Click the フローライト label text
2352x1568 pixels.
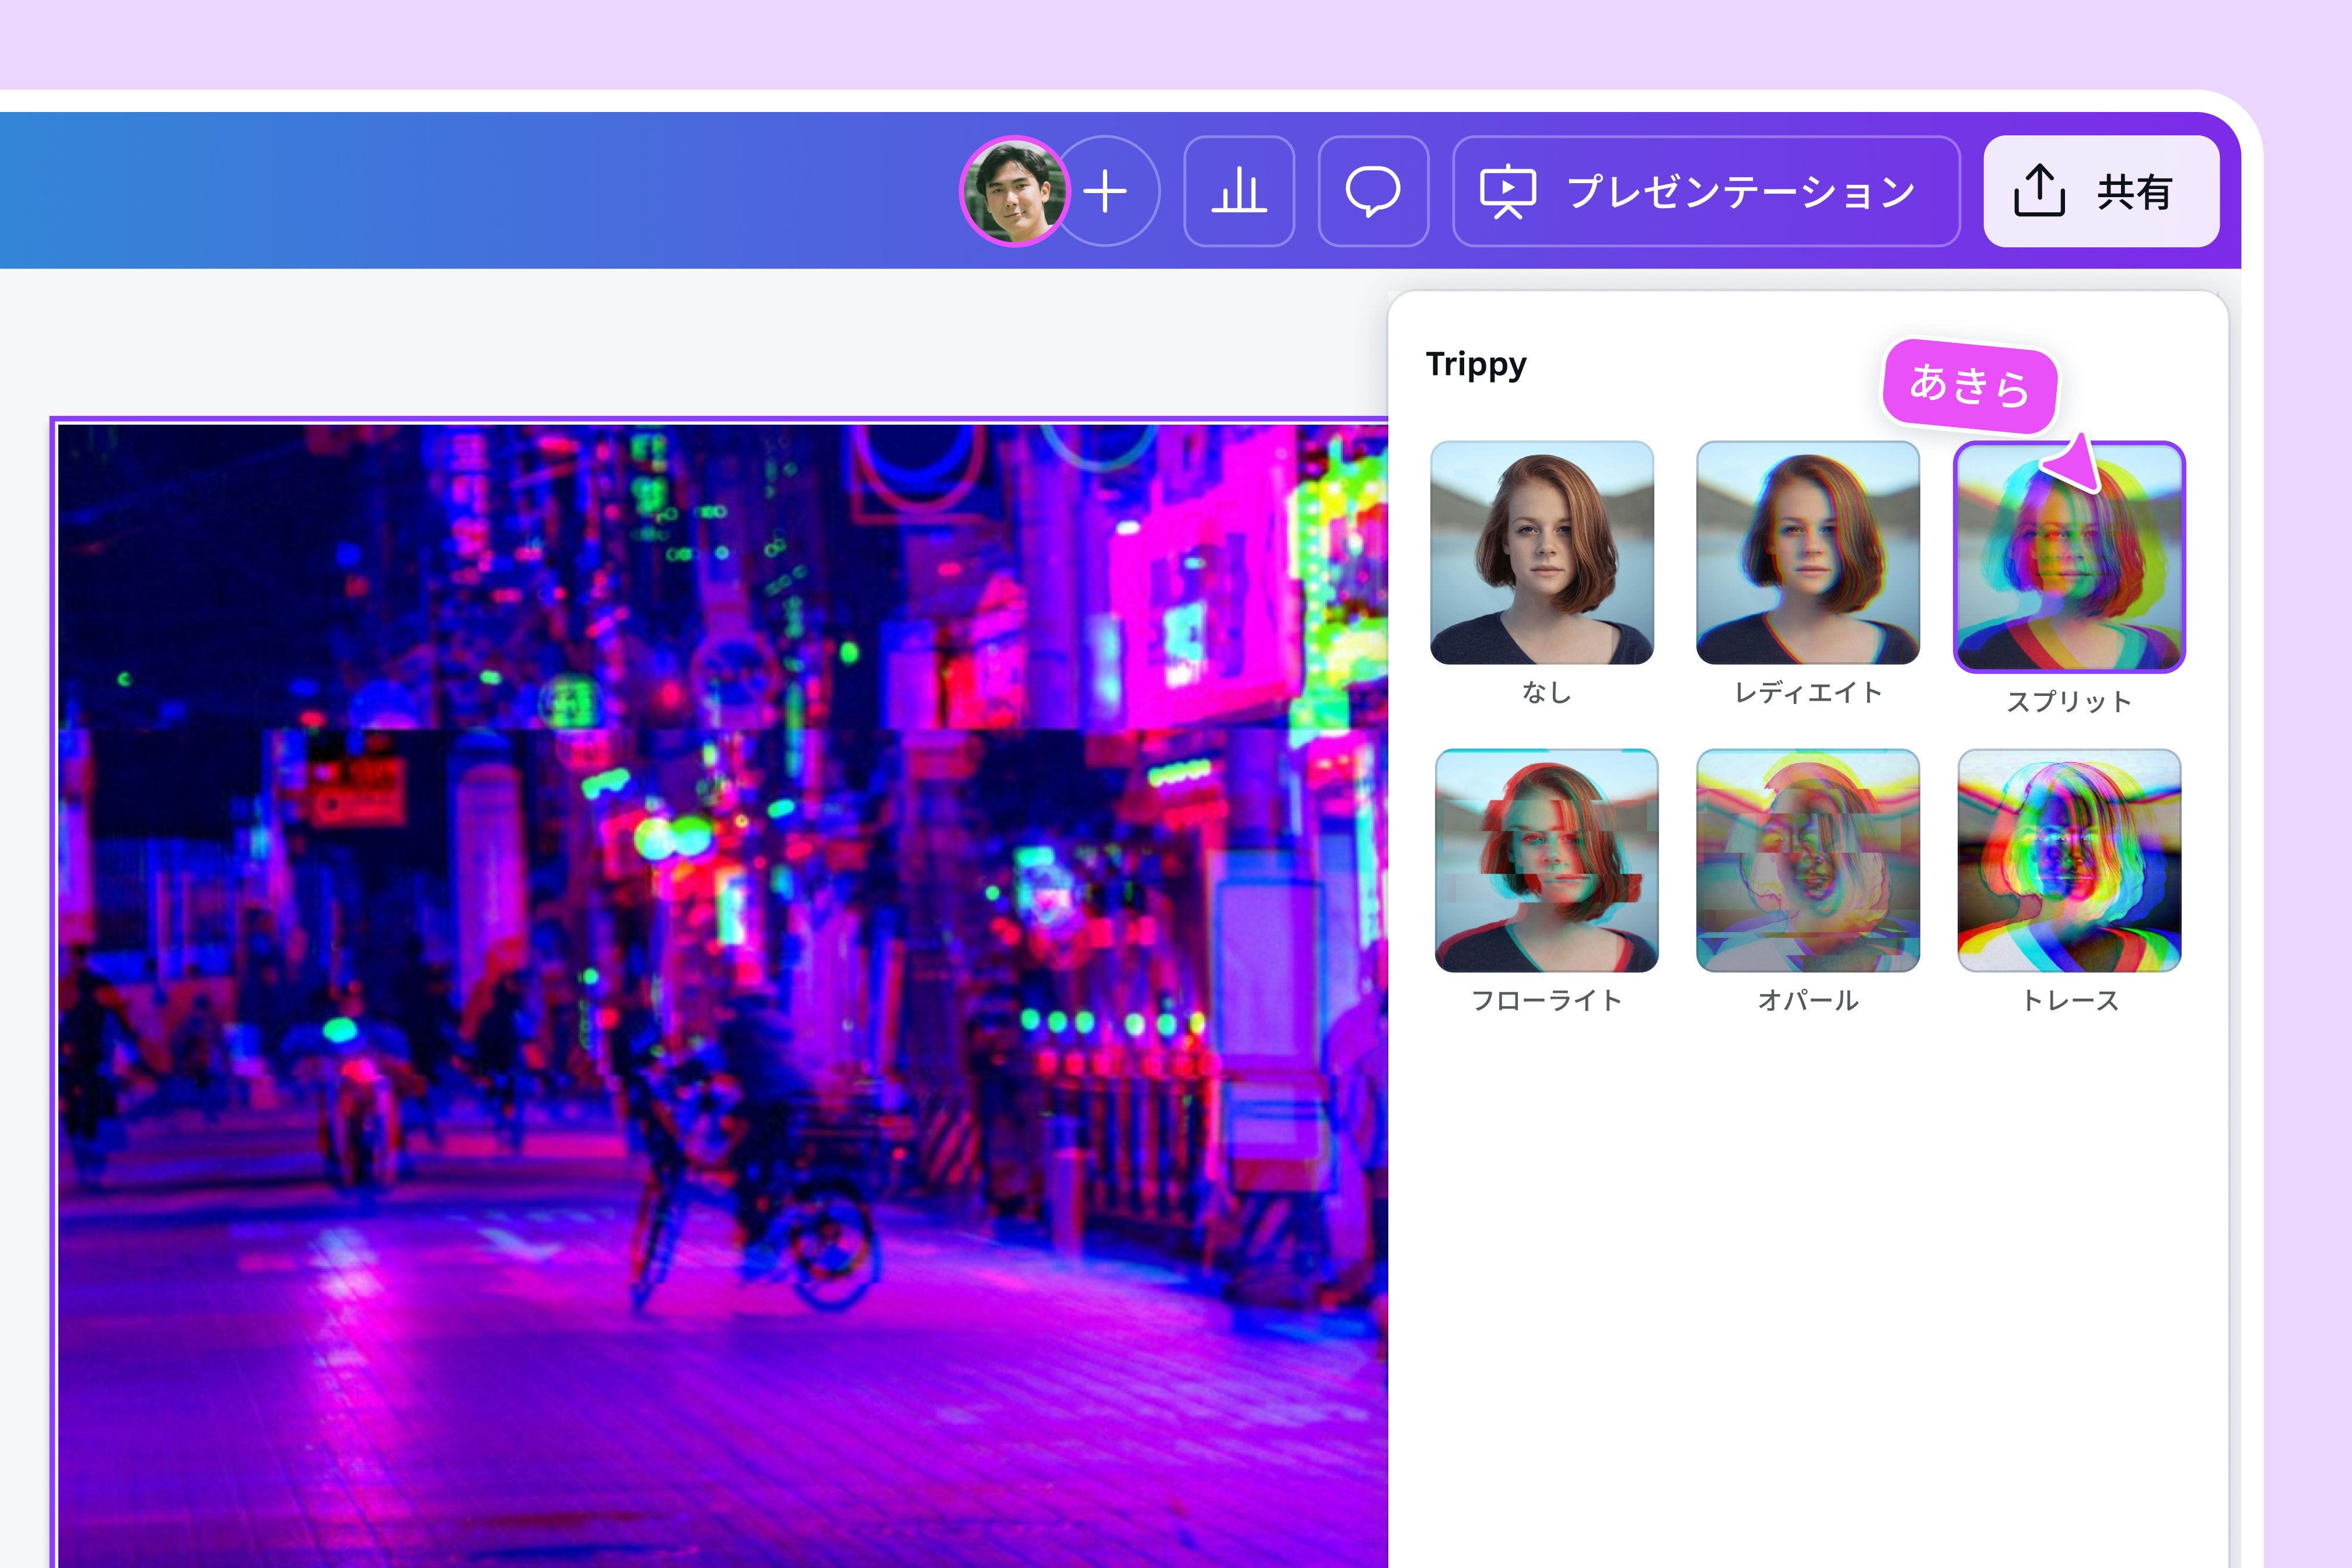click(x=1546, y=1000)
